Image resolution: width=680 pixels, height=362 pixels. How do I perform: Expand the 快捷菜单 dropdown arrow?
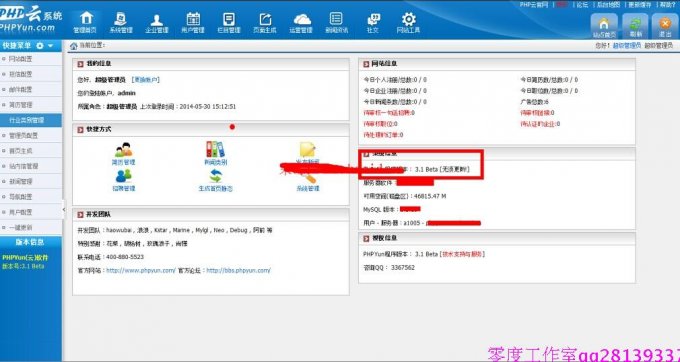(51, 46)
